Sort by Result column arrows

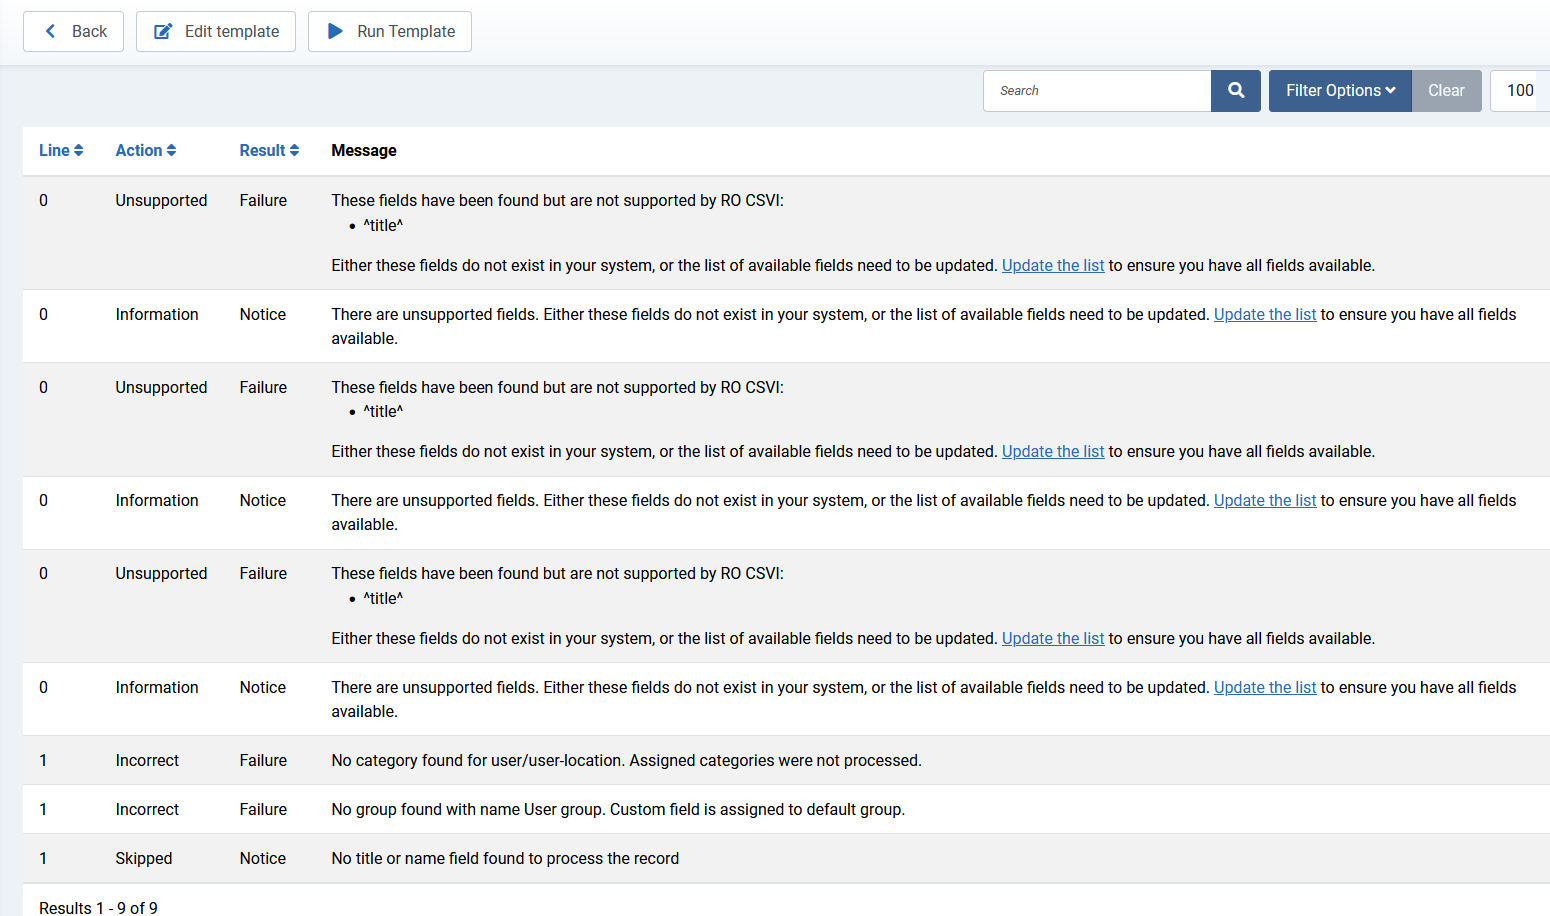pos(294,151)
